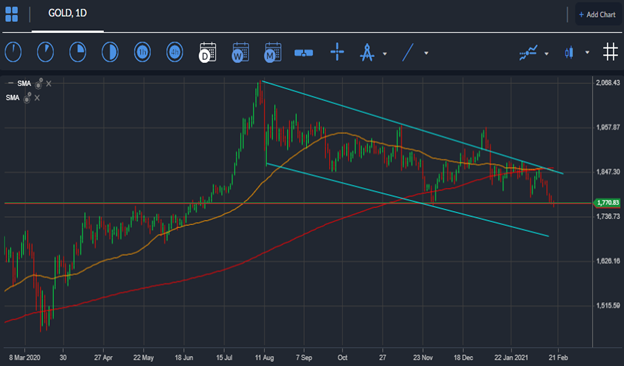Click the 8 Mar 2020 date label
Image resolution: width=624 pixels, height=366 pixels.
tap(25, 358)
